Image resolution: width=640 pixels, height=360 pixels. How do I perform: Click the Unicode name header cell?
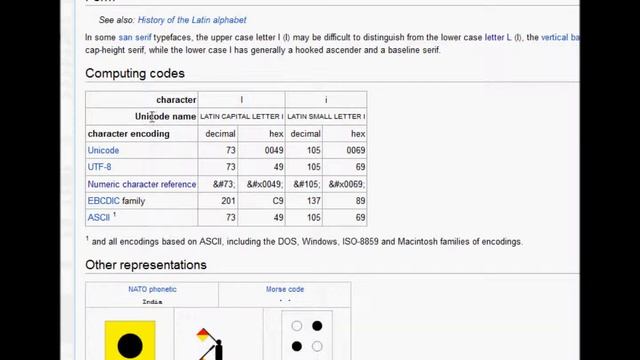(142, 116)
